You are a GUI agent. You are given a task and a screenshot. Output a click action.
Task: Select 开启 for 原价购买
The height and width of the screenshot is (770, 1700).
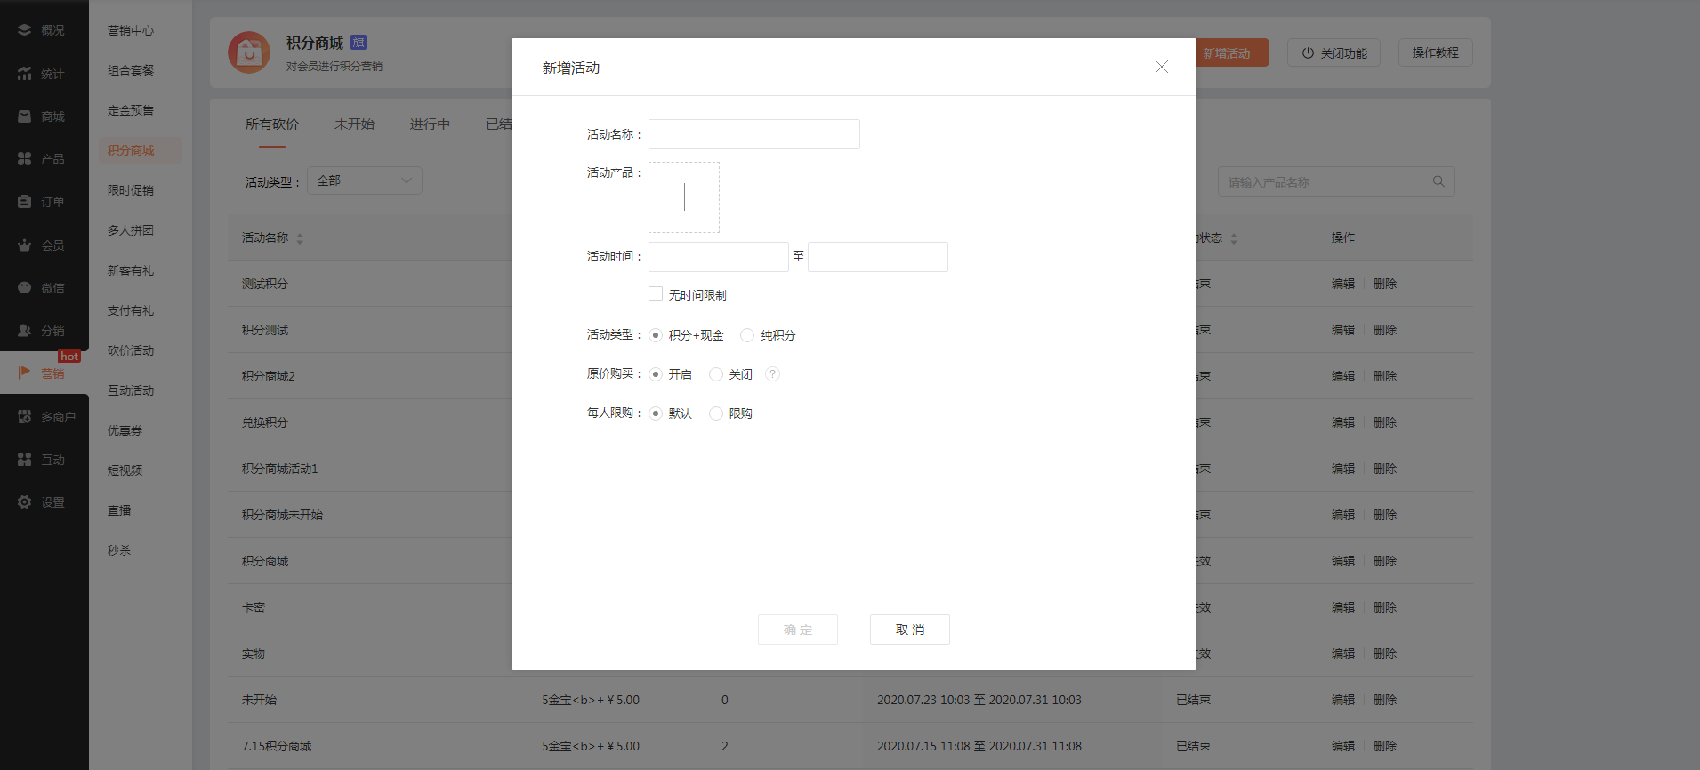(x=656, y=374)
